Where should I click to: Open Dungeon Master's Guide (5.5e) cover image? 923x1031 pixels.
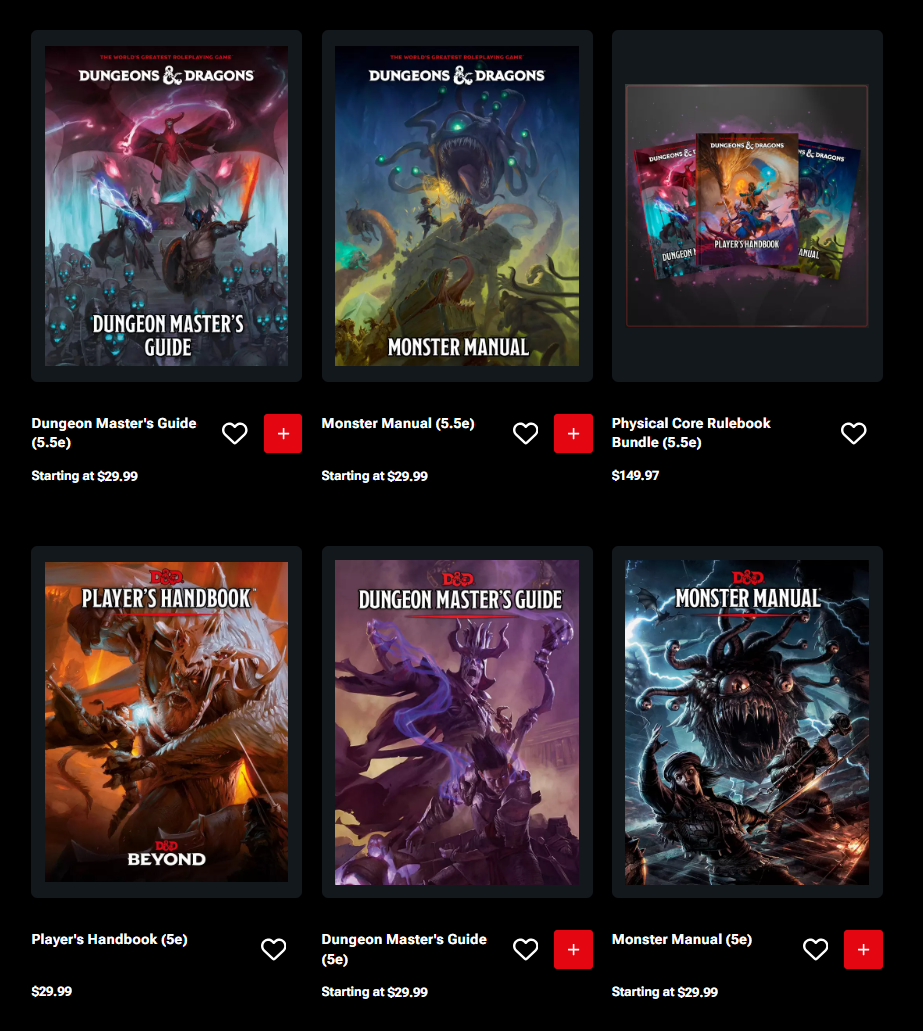166,206
